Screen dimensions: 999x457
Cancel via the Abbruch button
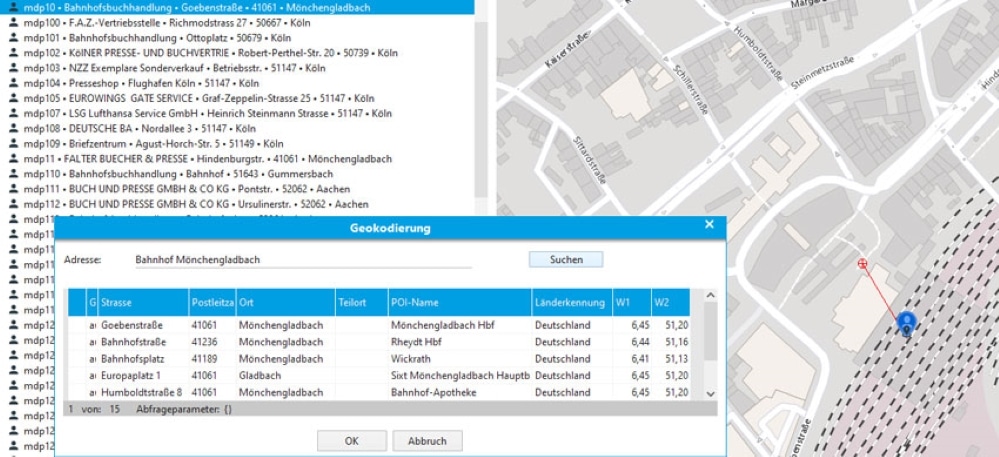point(427,440)
